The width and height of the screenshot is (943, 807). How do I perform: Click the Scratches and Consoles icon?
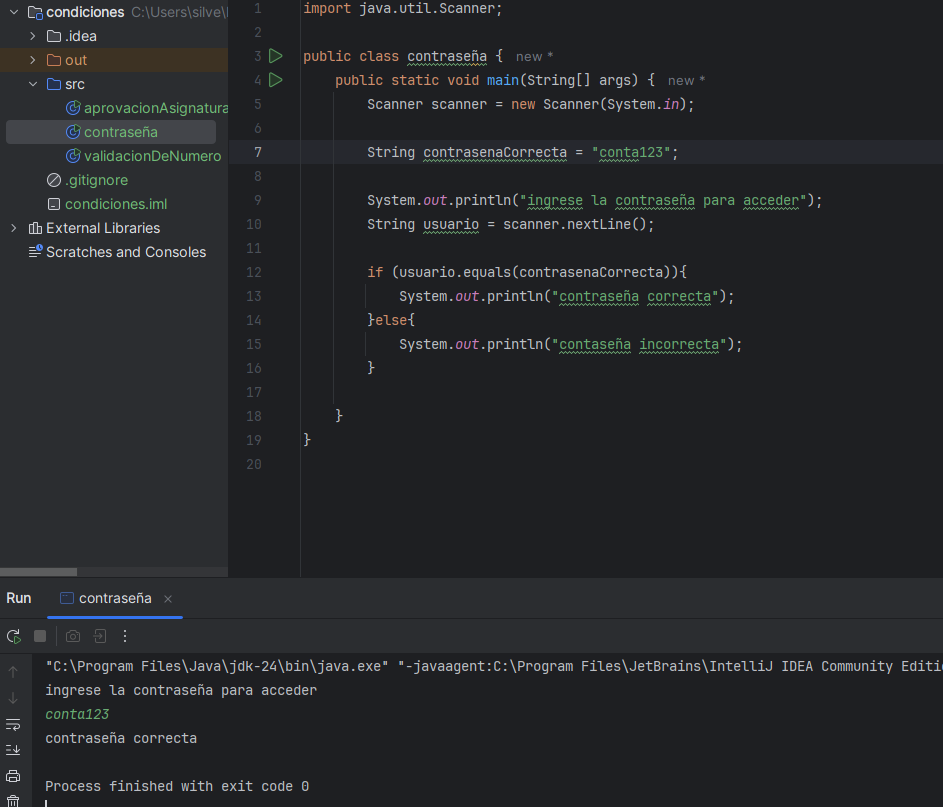pyautogui.click(x=35, y=251)
